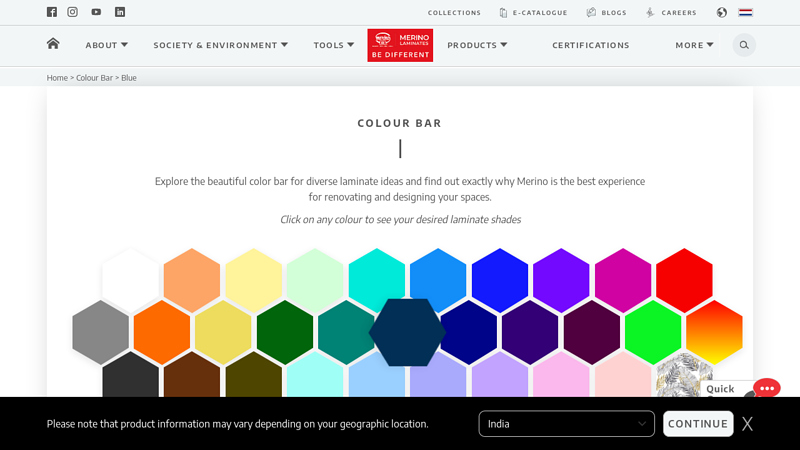Viewport: 800px width, 450px height.
Task: Select the mint green hexagon
Action: coord(315,280)
